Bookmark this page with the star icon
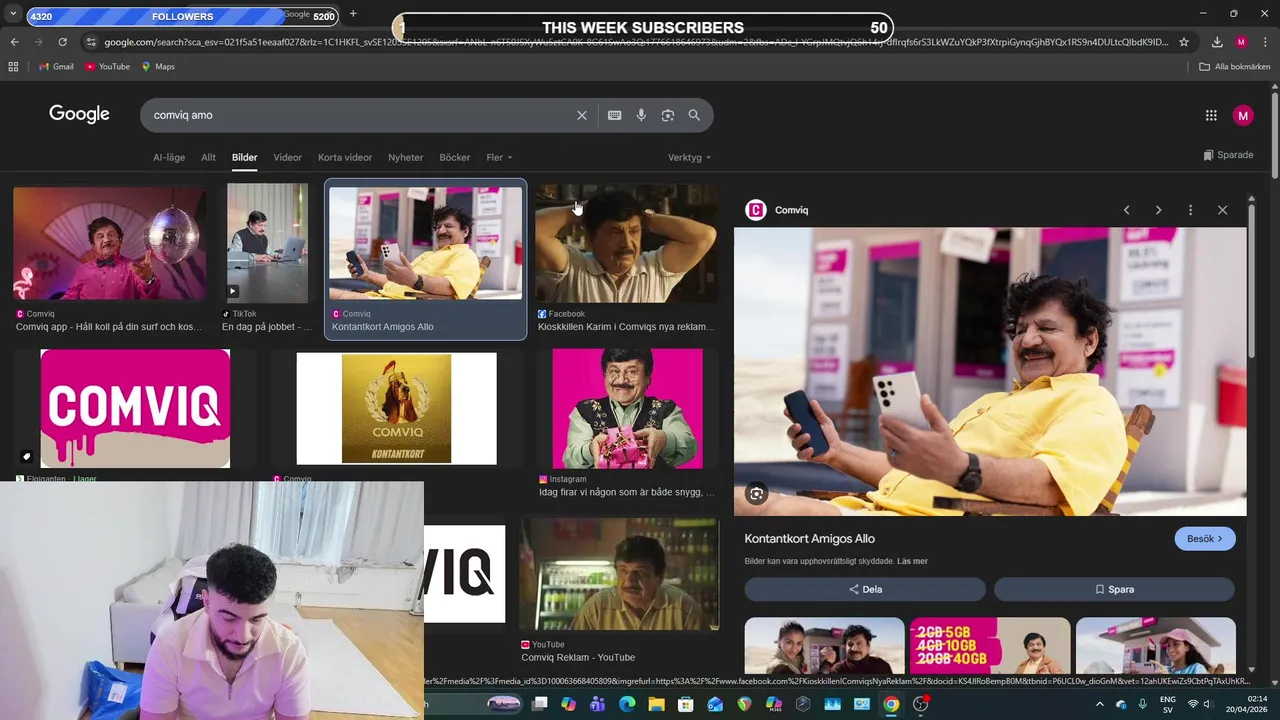1280x720 pixels. pos(1184,42)
